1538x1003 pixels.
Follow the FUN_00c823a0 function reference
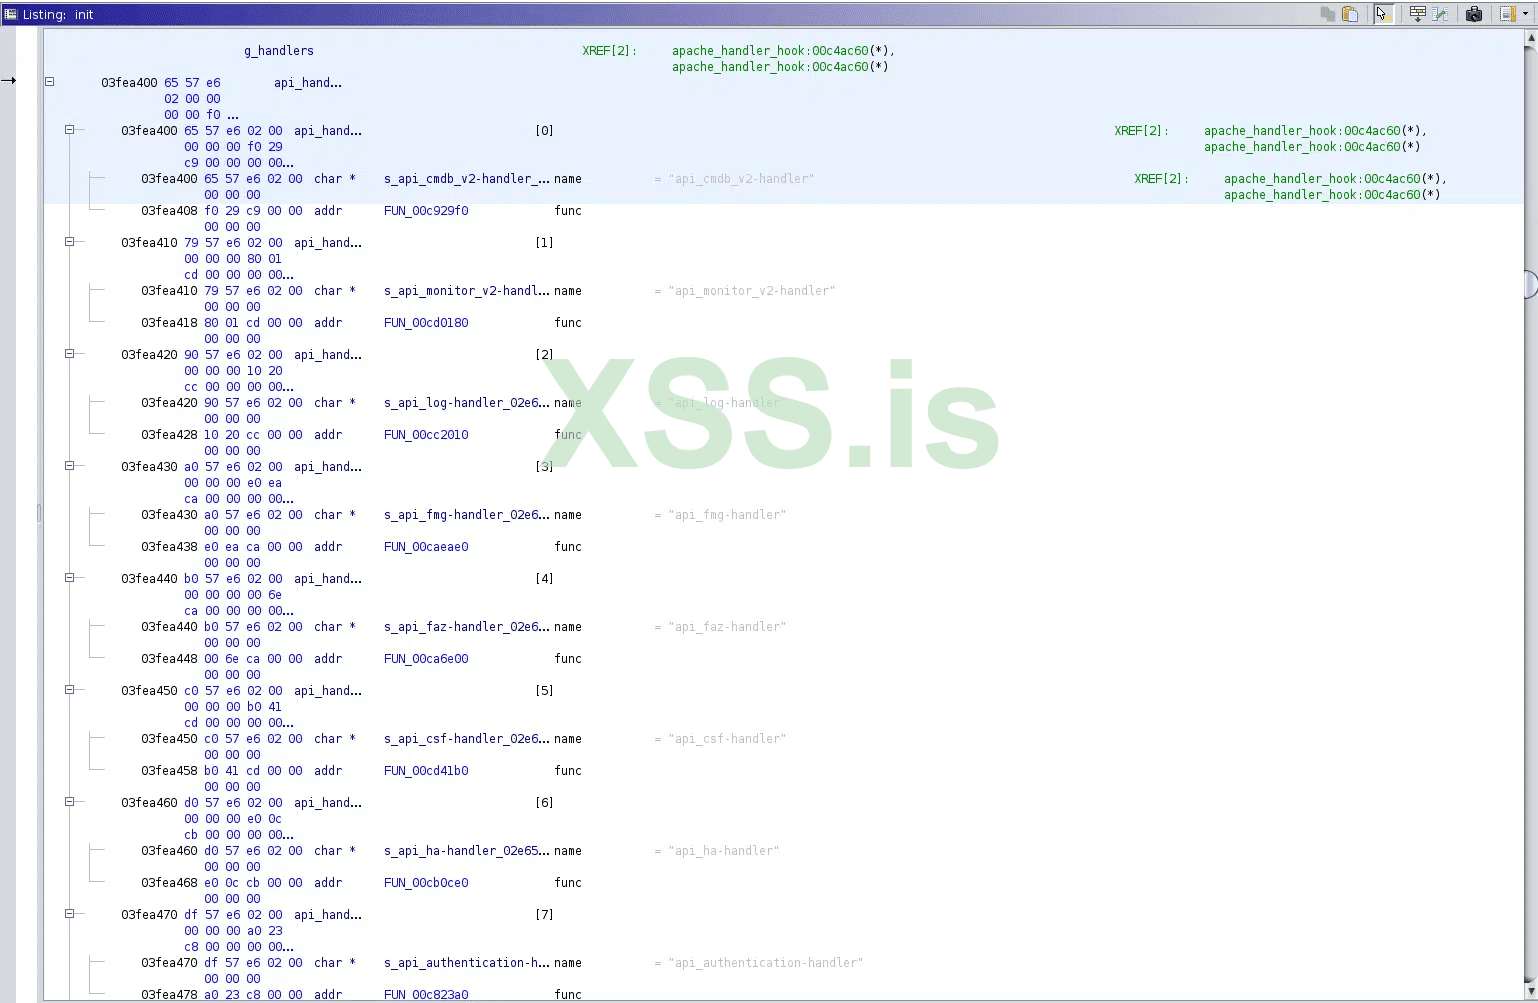coord(426,995)
